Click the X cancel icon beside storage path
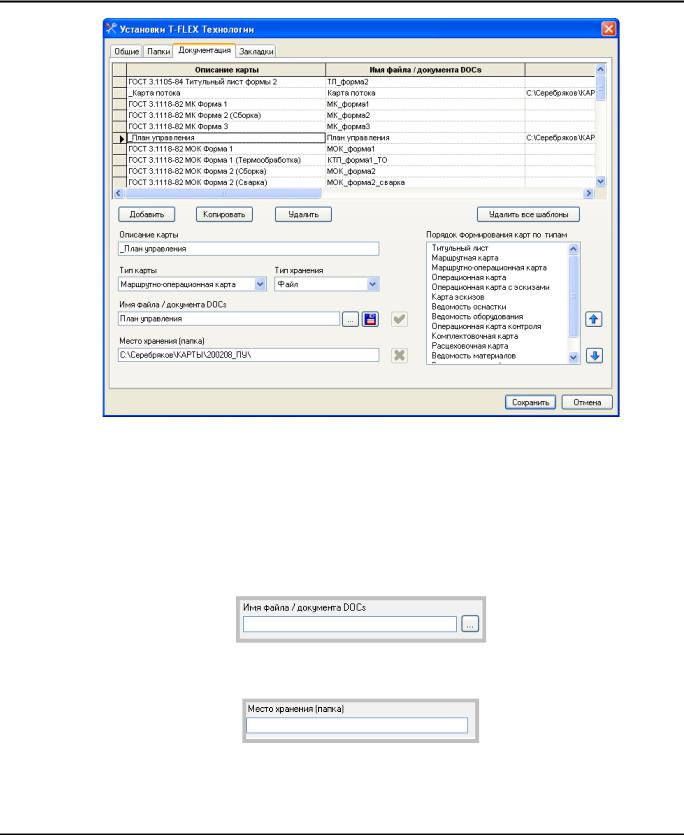The width and height of the screenshot is (684, 835). (x=399, y=355)
